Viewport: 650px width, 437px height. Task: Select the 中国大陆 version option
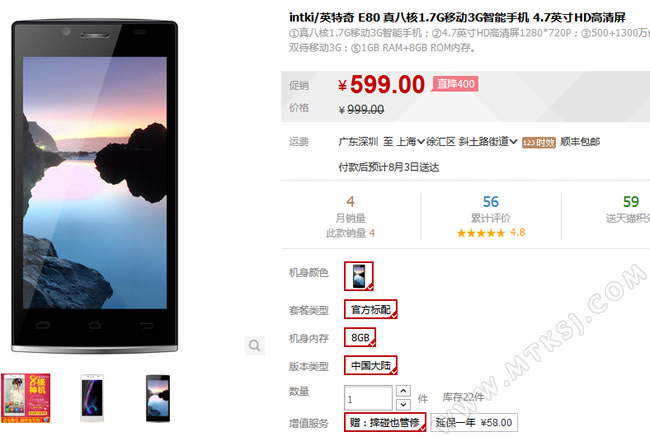click(x=371, y=365)
